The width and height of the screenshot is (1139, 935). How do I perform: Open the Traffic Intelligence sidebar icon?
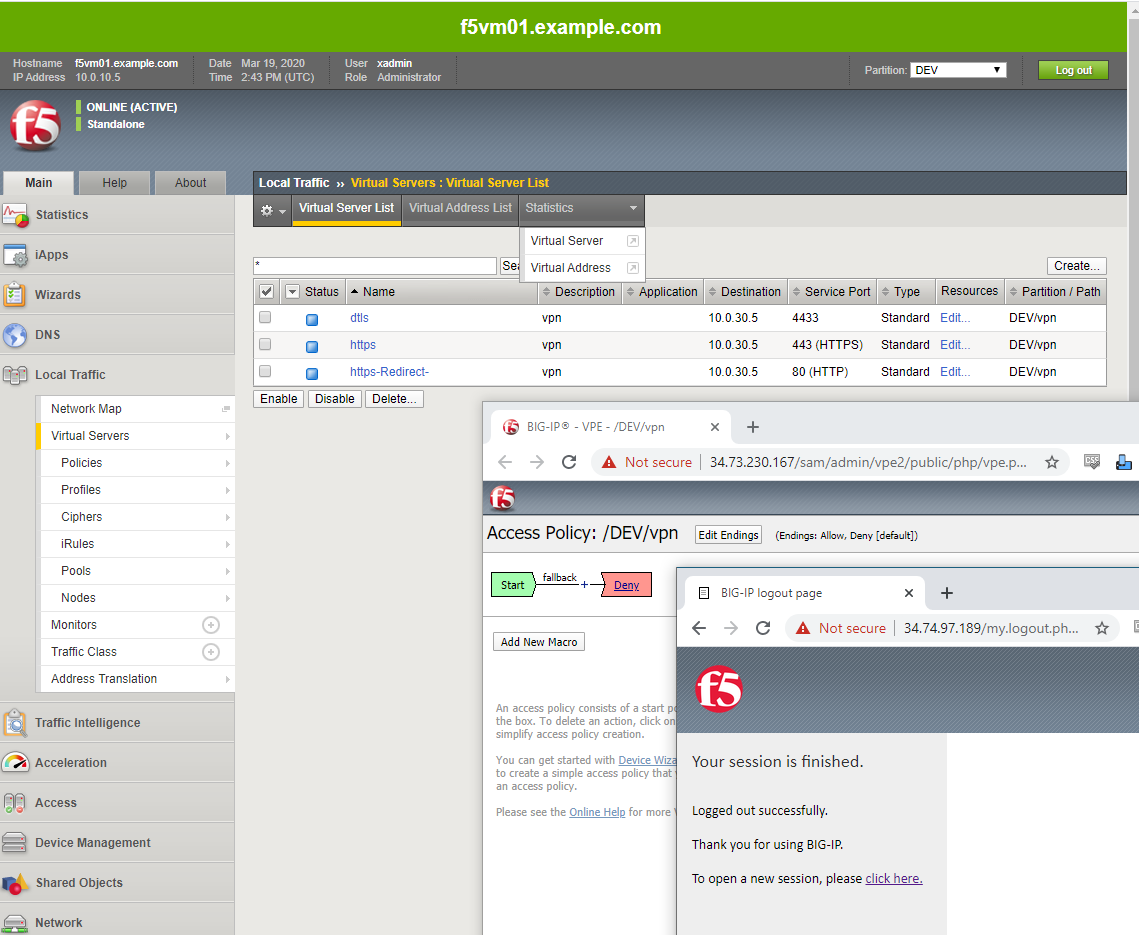click(x=15, y=723)
